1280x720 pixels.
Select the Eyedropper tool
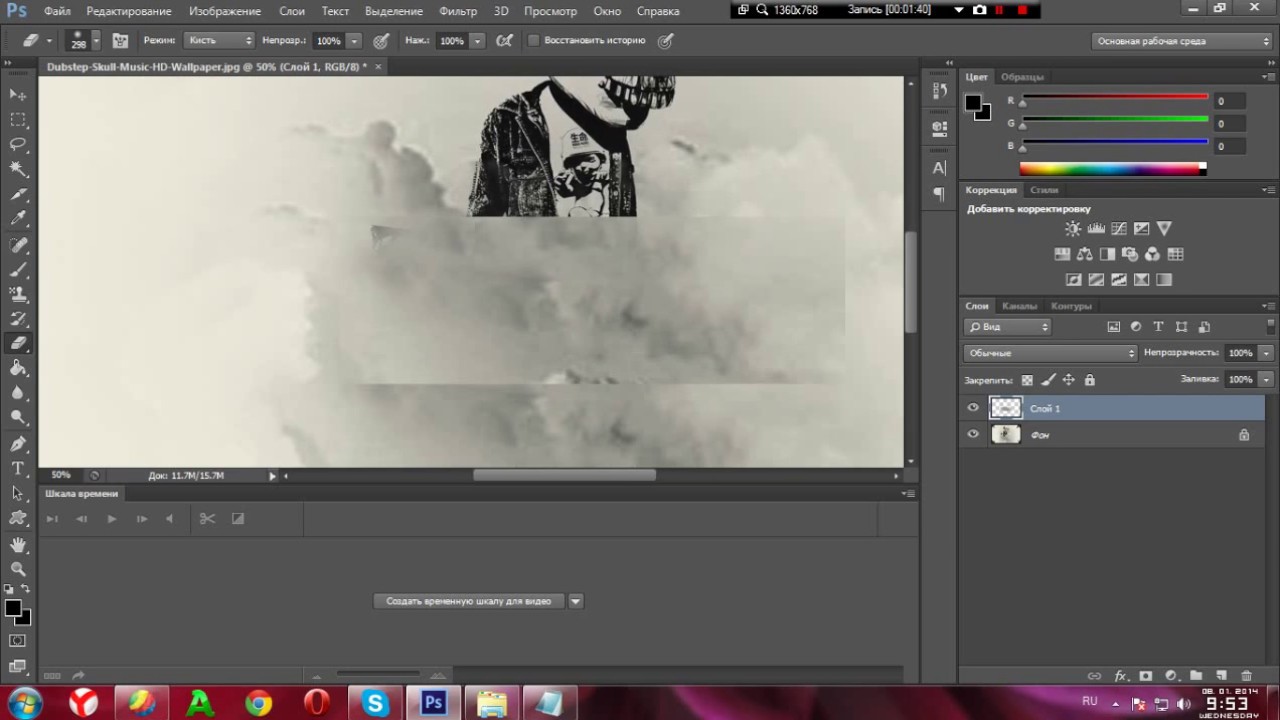tap(18, 219)
